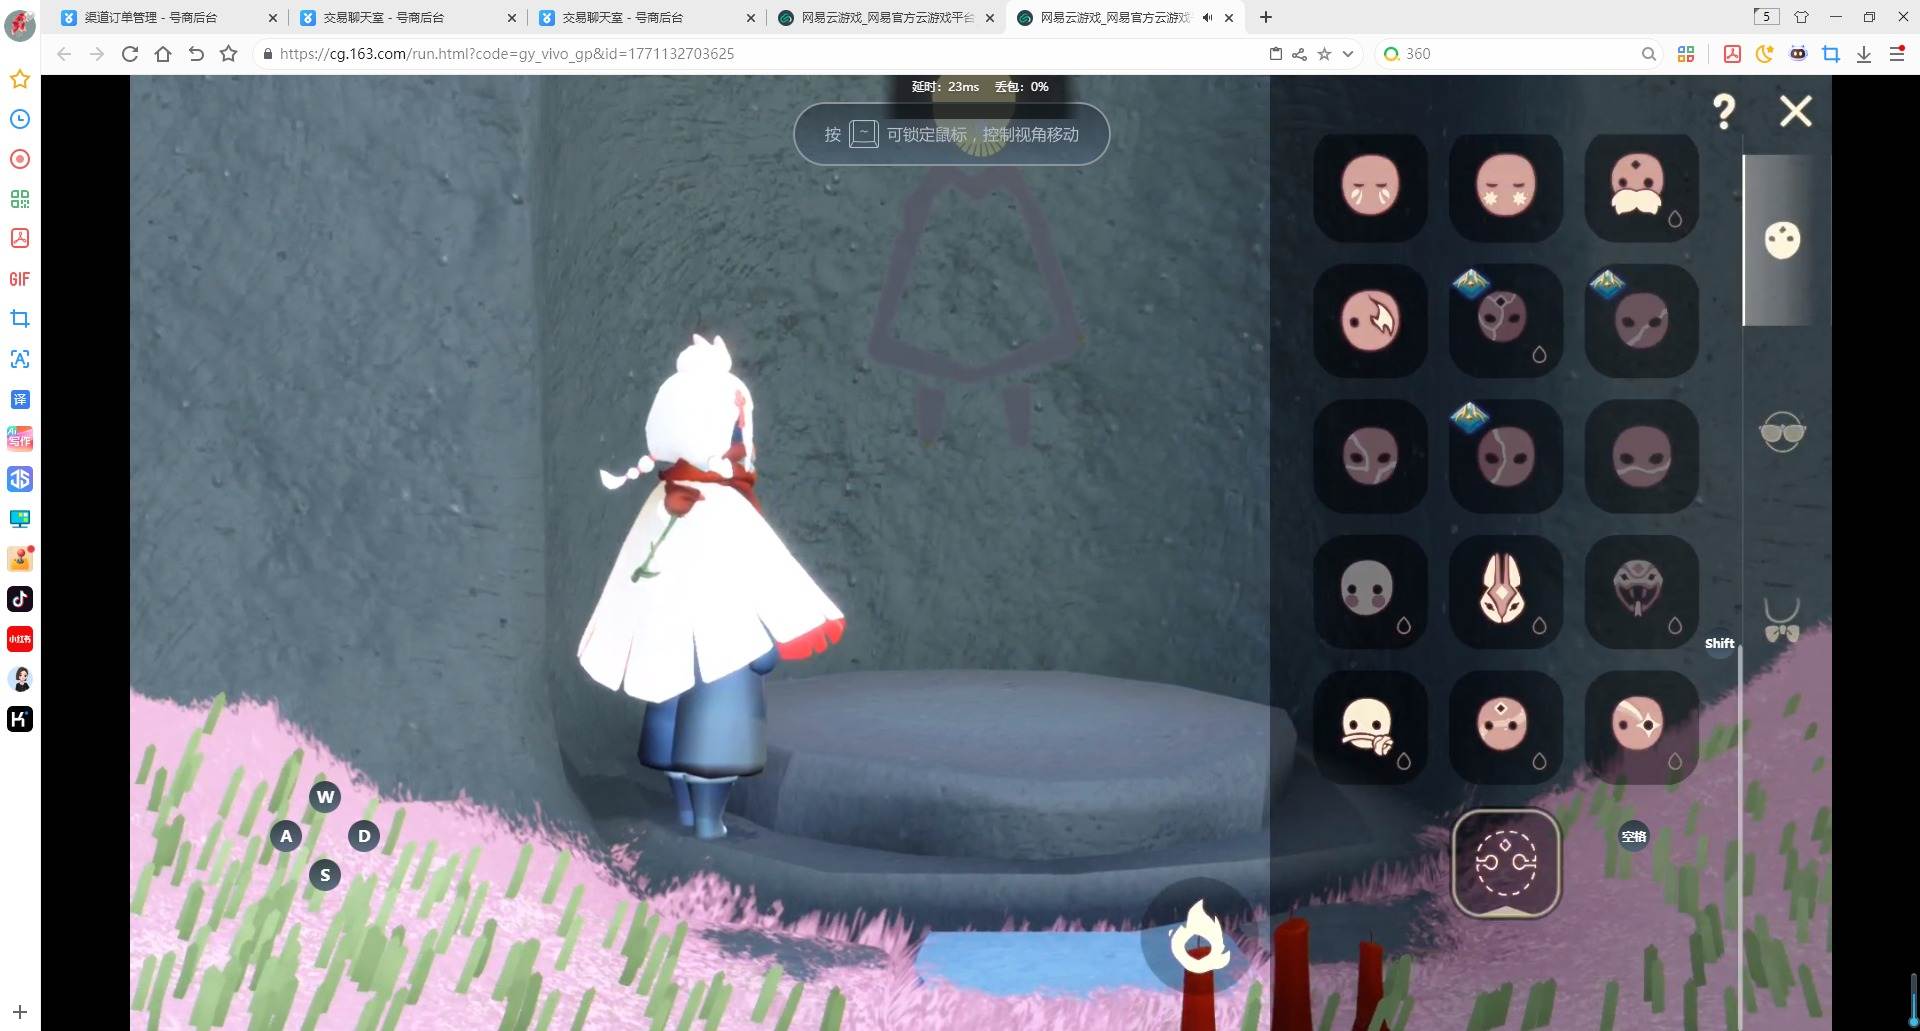Select the pink mask with star eye

[x=1642, y=727]
